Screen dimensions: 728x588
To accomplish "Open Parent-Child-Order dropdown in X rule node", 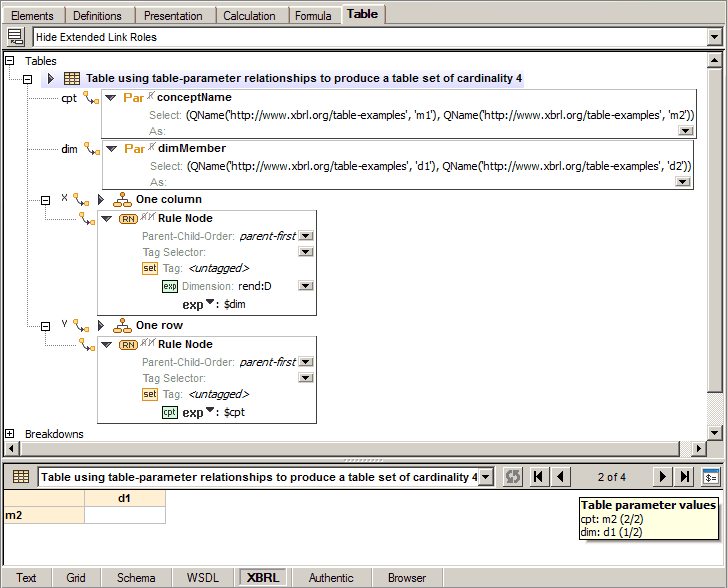I will tap(306, 236).
